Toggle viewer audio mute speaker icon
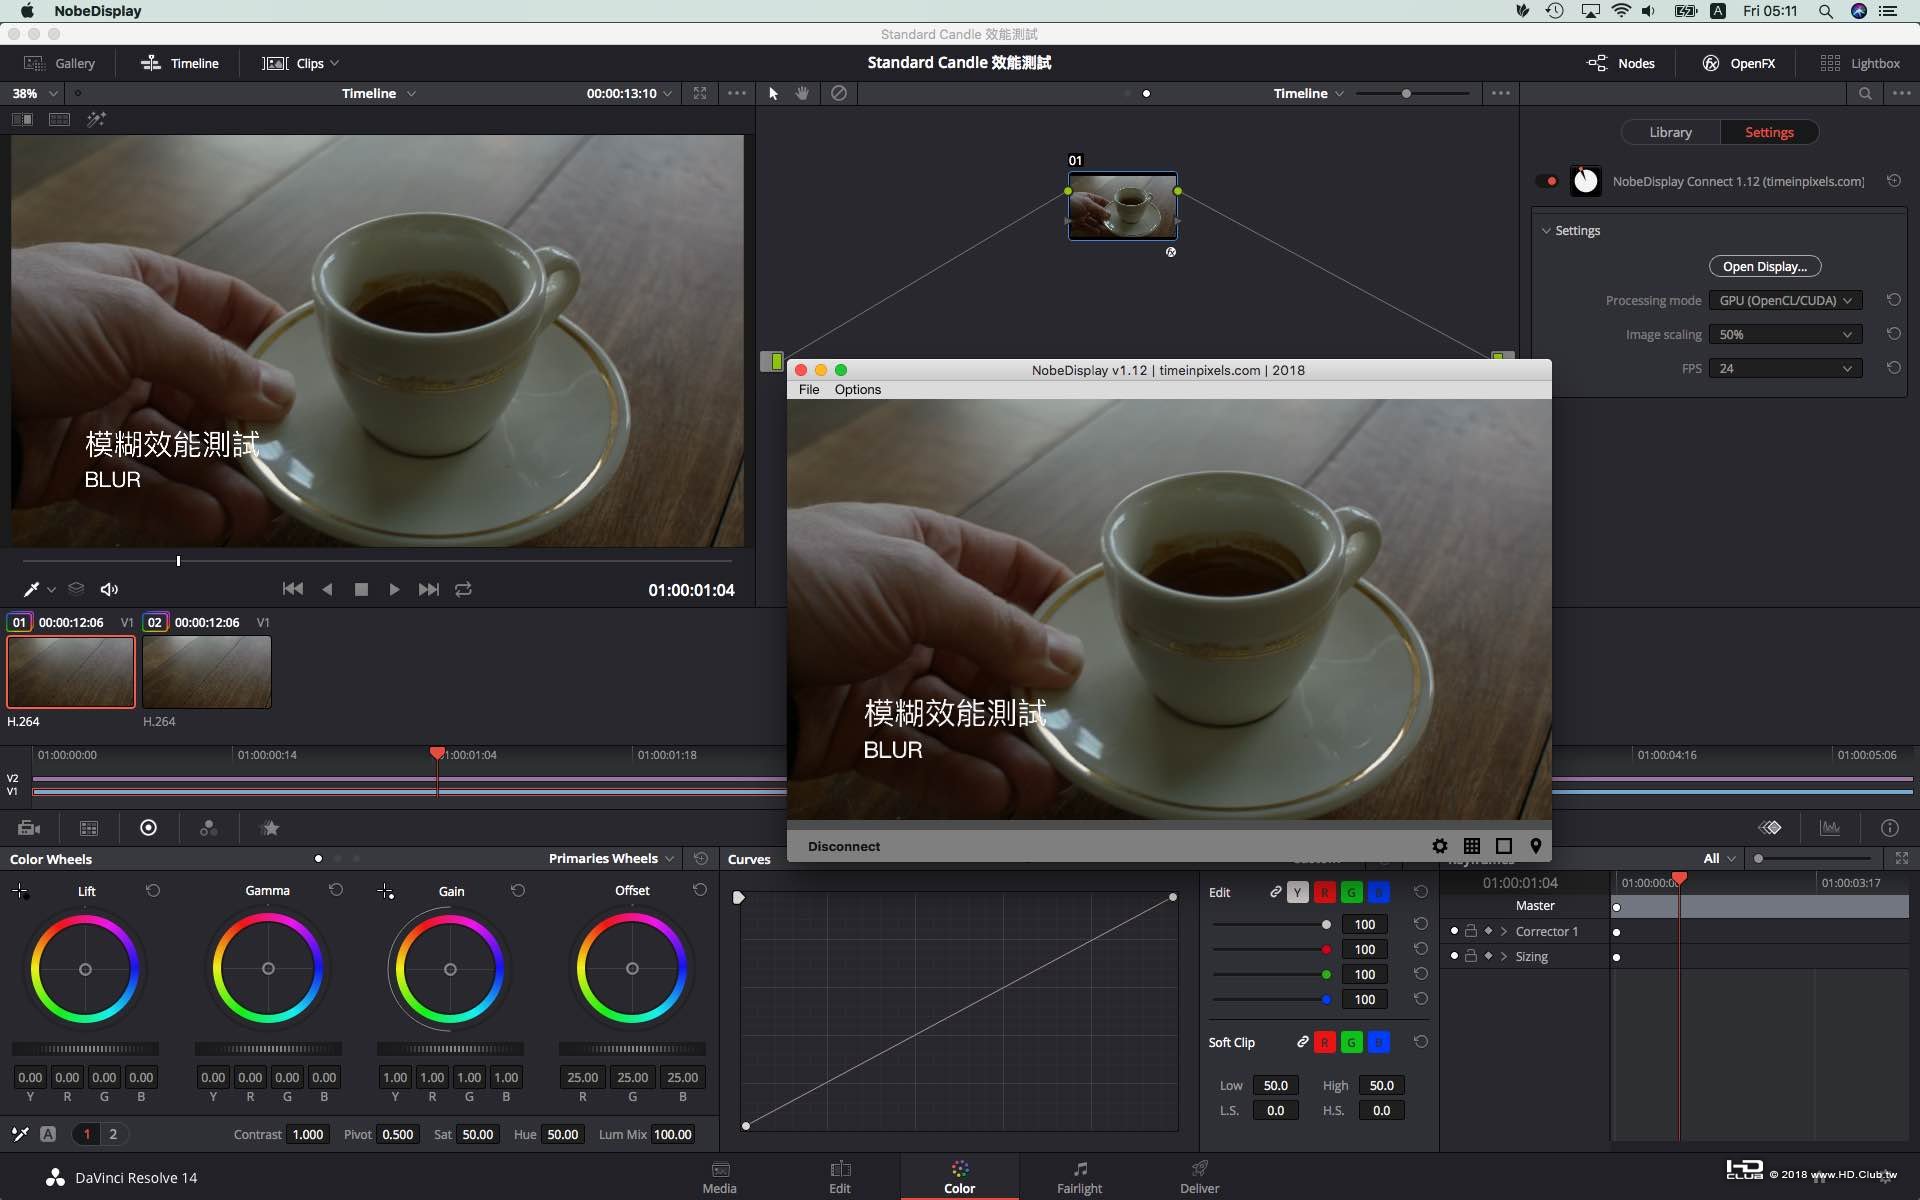Screen dimensions: 1920x1200 pyautogui.click(x=110, y=589)
